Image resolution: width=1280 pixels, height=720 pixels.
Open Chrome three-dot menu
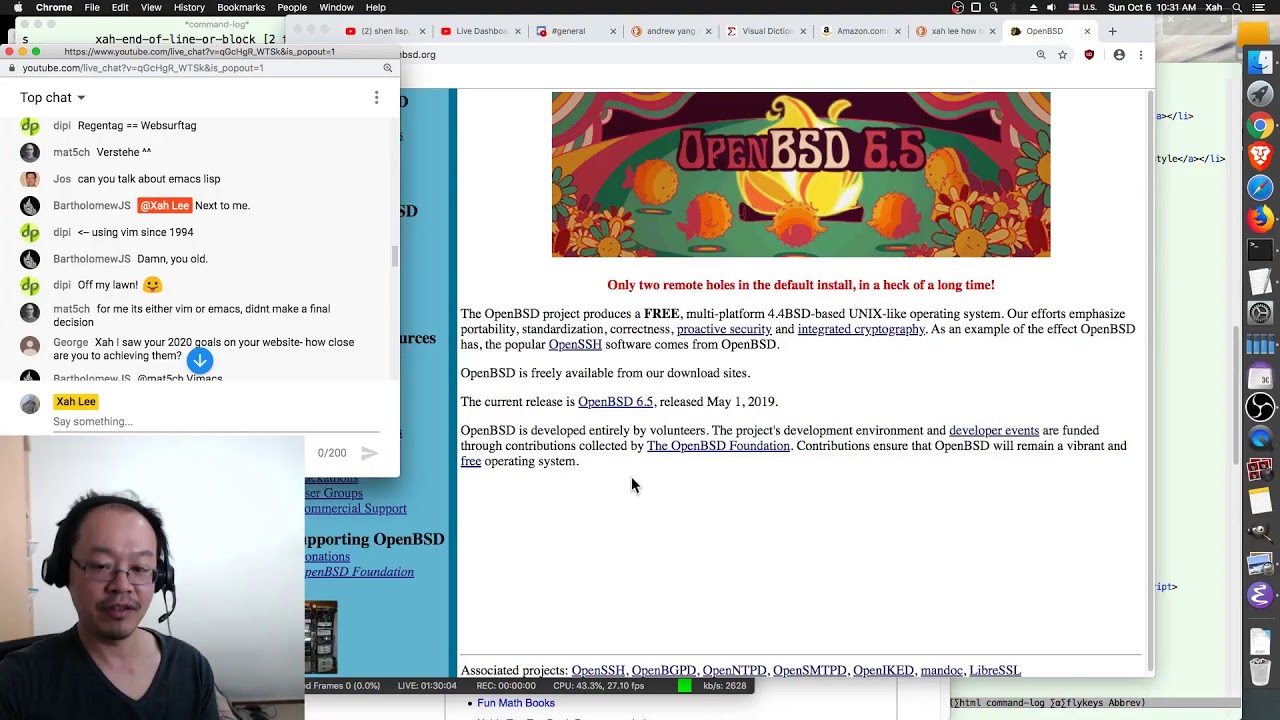1141,55
